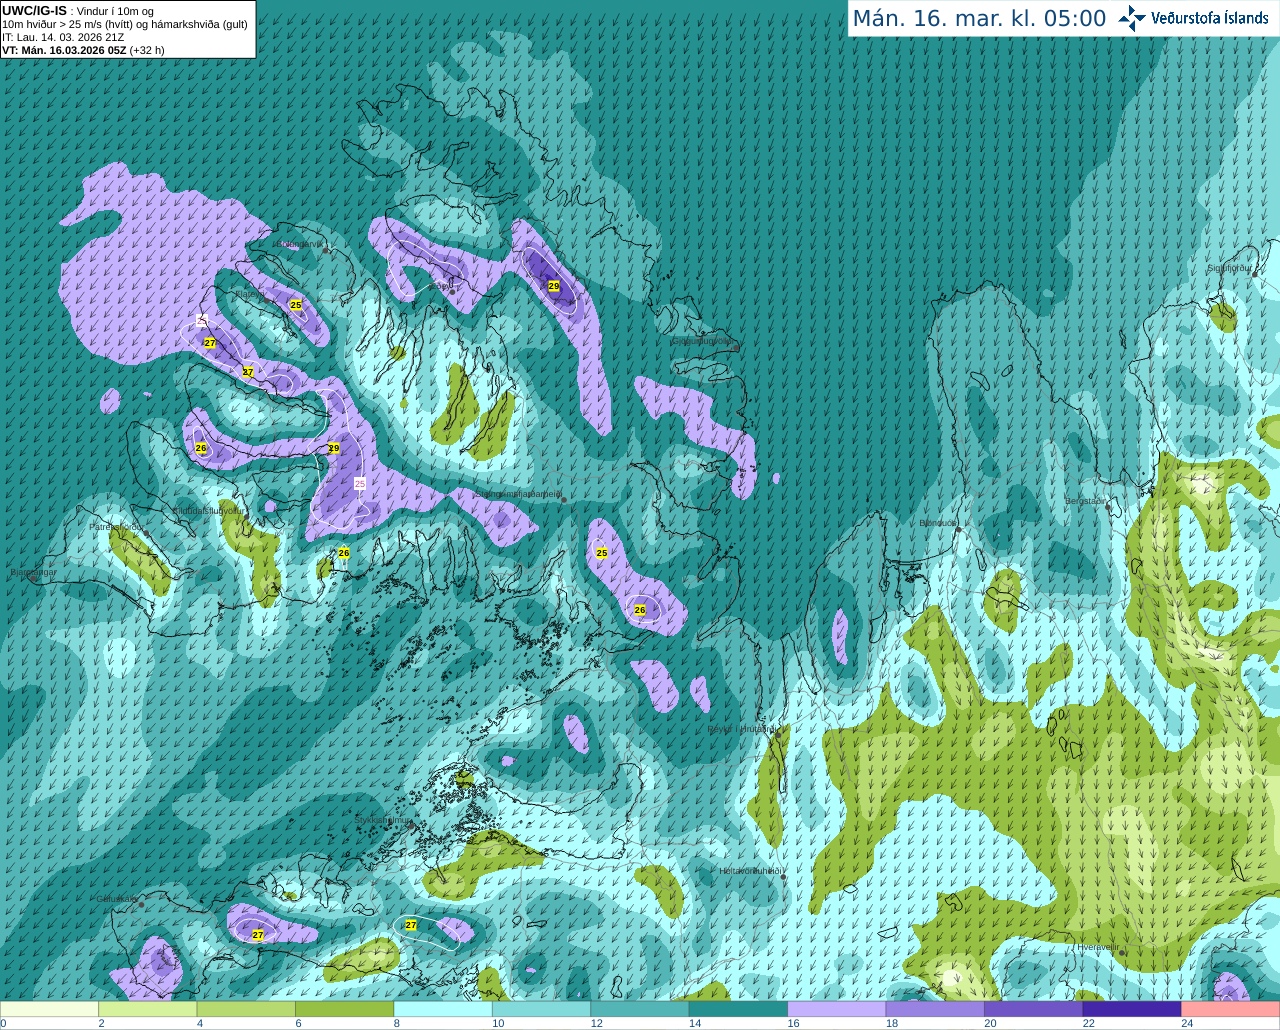Pick the 16–18 m/s light purple legend swatch
Image resolution: width=1280 pixels, height=1030 pixels.
(x=837, y=1009)
